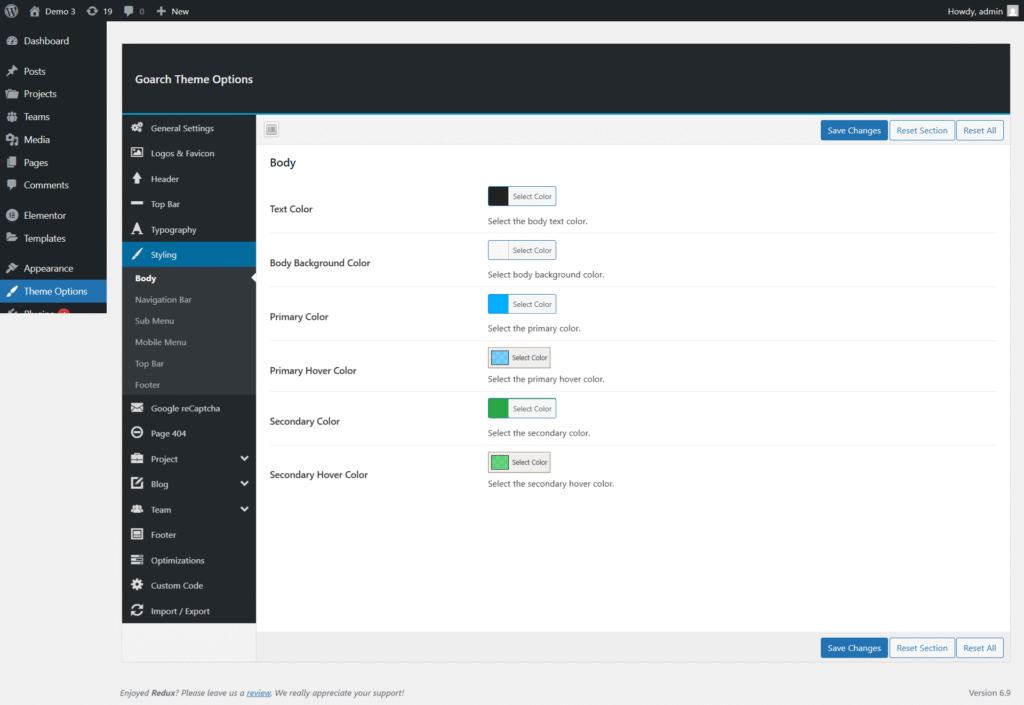This screenshot has height=705, width=1024.
Task: Select the Sub Menu styling item
Action: 154,321
